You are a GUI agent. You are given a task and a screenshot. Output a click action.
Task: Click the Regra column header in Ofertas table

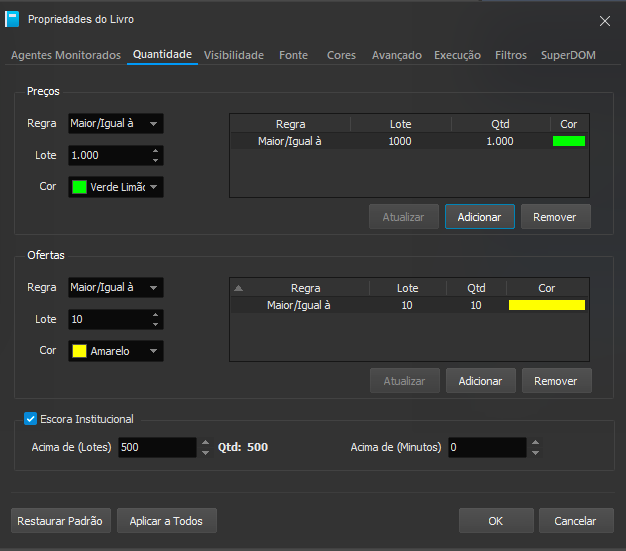(x=305, y=288)
